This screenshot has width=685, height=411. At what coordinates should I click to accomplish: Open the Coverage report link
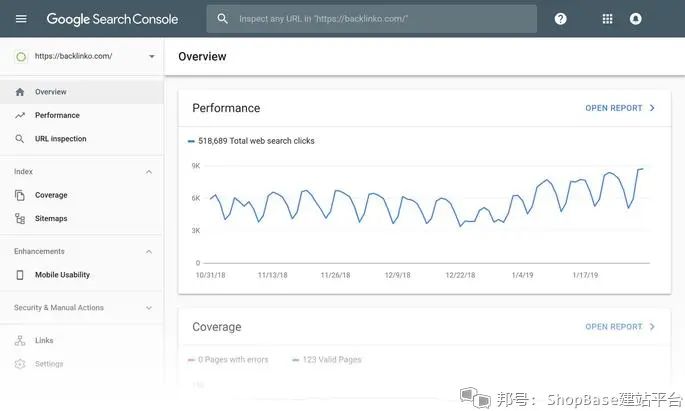[620, 327]
